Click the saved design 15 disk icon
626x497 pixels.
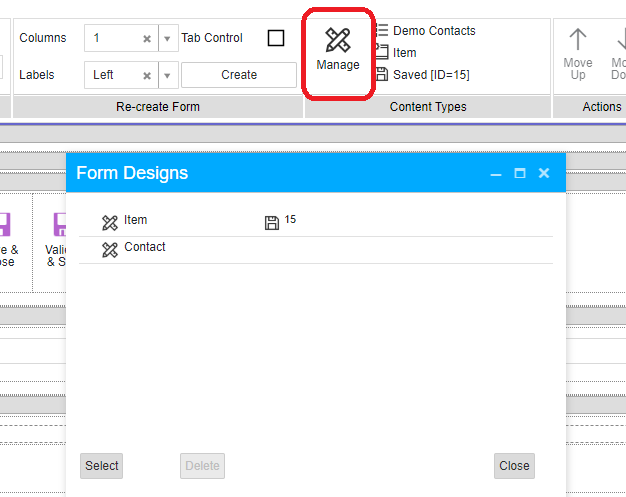point(271,222)
